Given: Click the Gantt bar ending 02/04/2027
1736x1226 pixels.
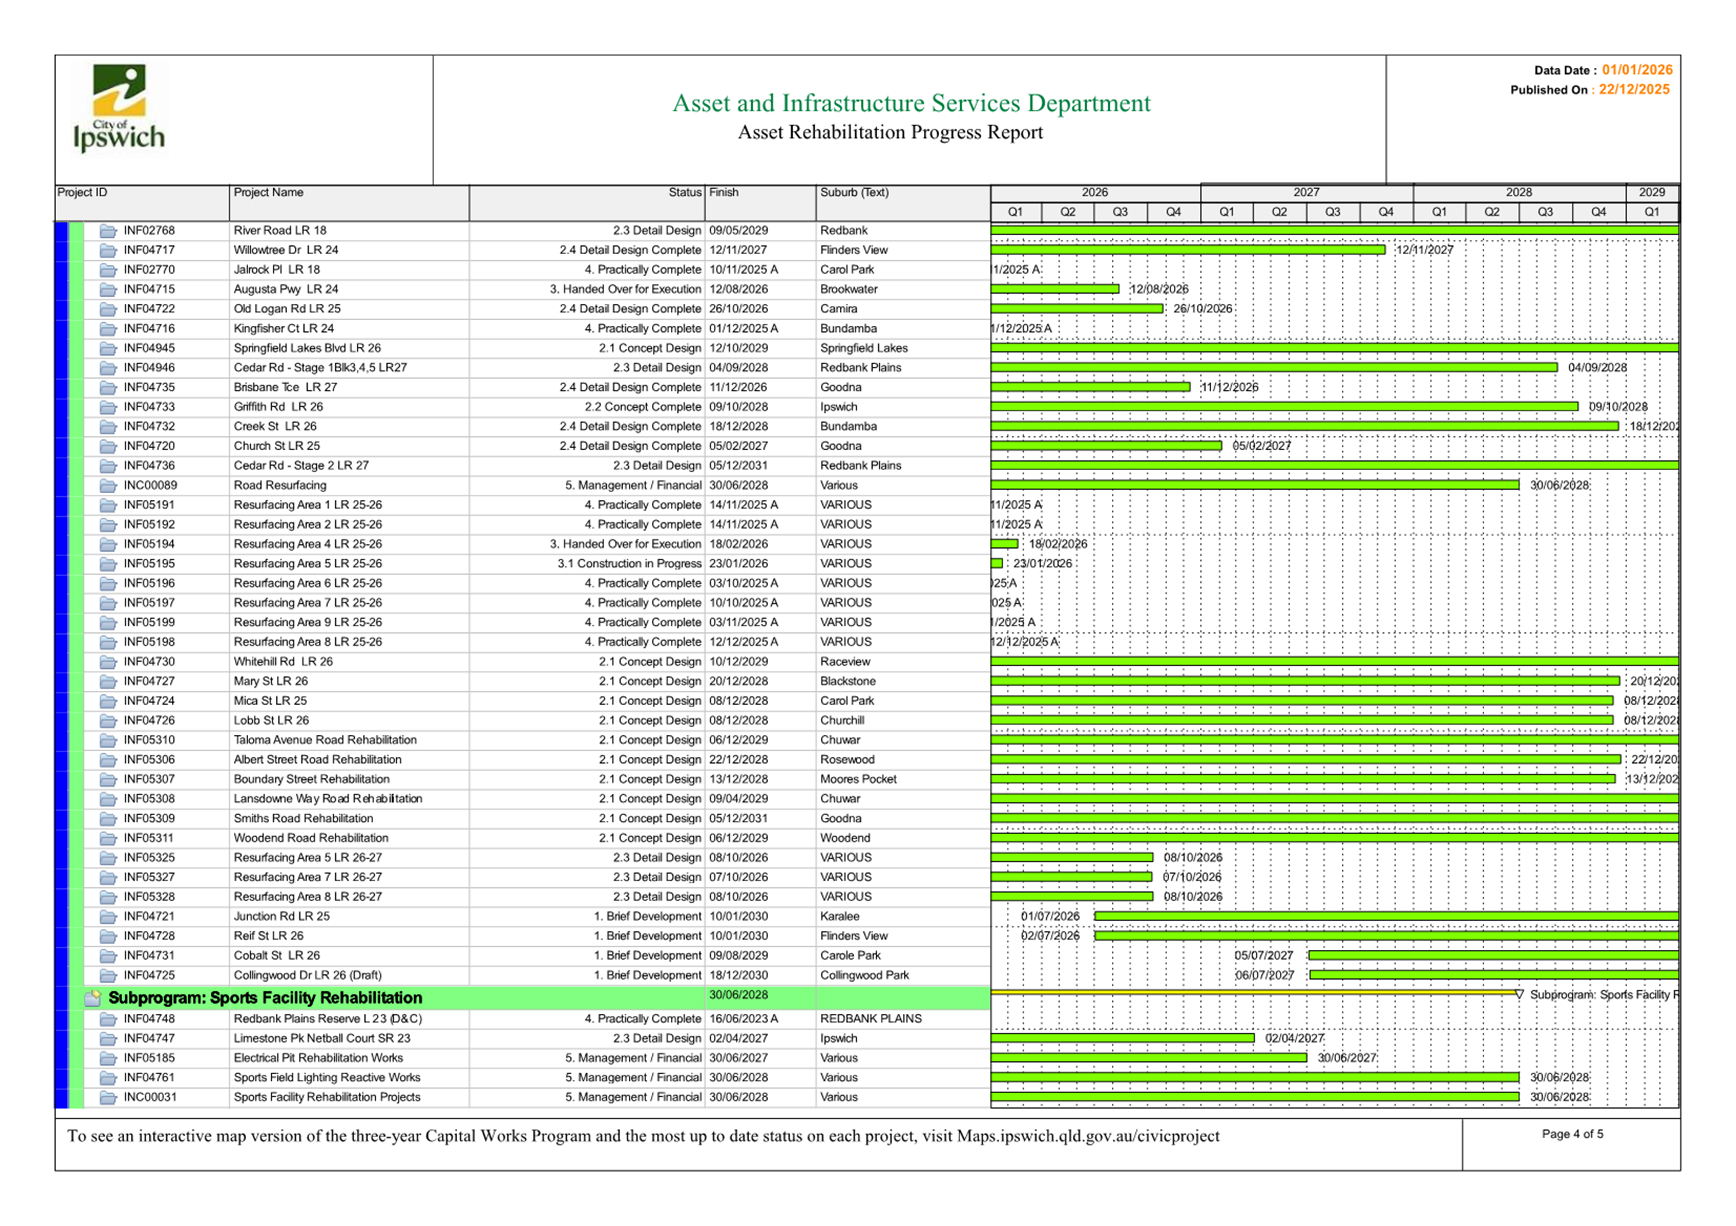Looking at the screenshot, I should [x=1122, y=1038].
